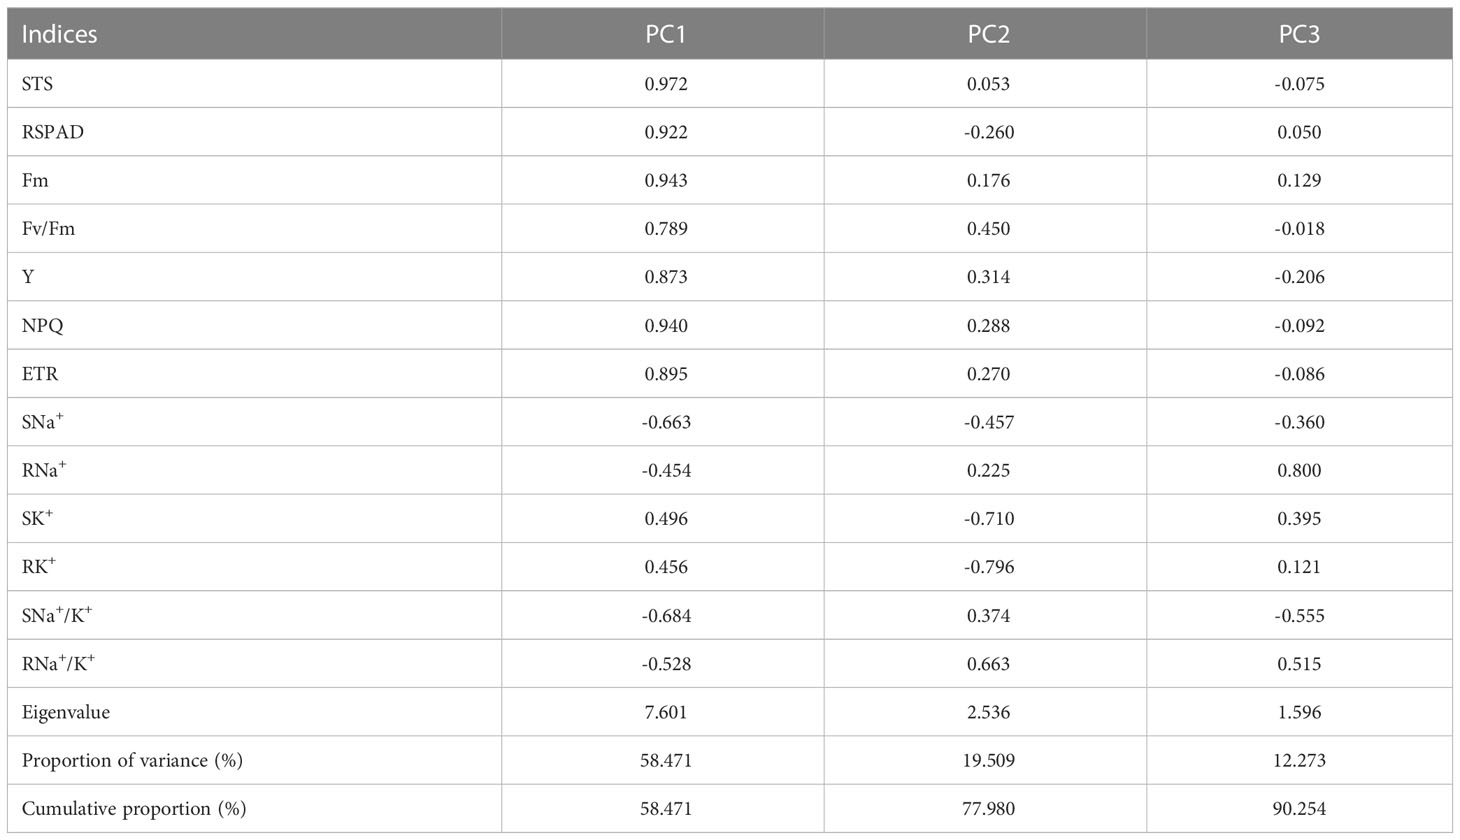The width and height of the screenshot is (1460, 840).
Task: Click the Indices column header
Action: [x=60, y=34]
